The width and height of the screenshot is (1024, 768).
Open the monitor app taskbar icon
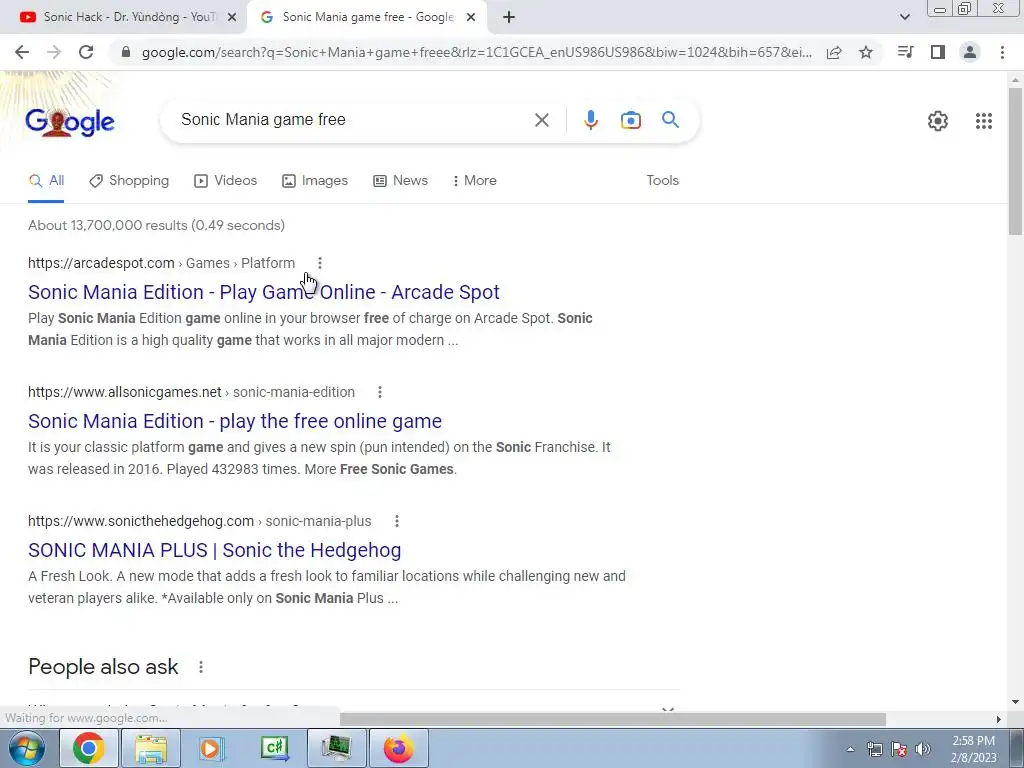(336, 748)
